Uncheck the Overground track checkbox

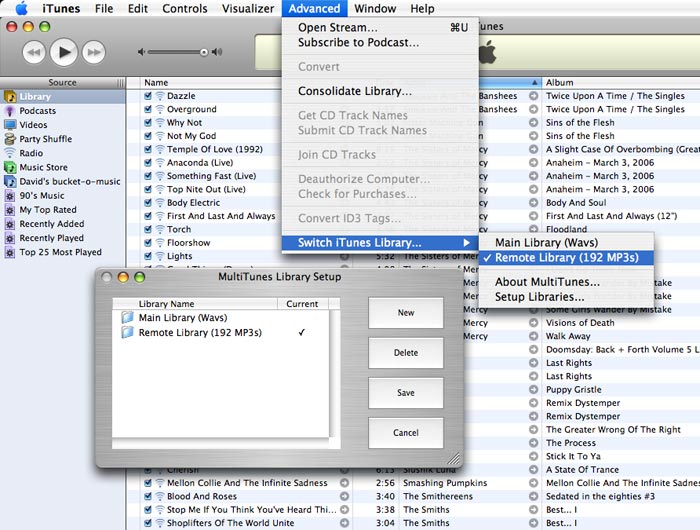pyautogui.click(x=148, y=109)
